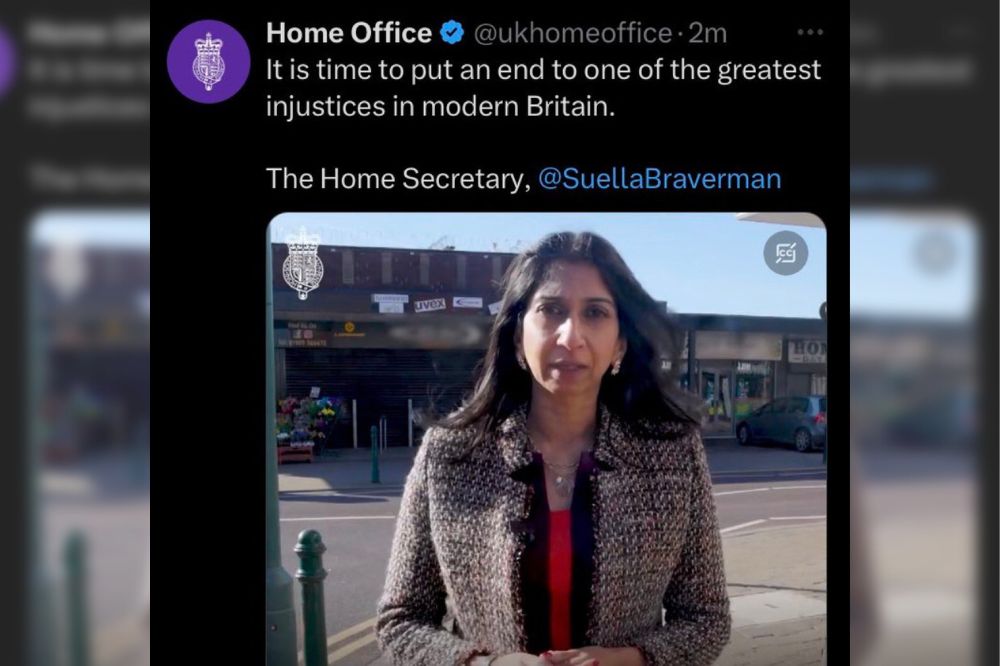
Task: Click the blurred blue mention link at right
Action: [x=890, y=179]
